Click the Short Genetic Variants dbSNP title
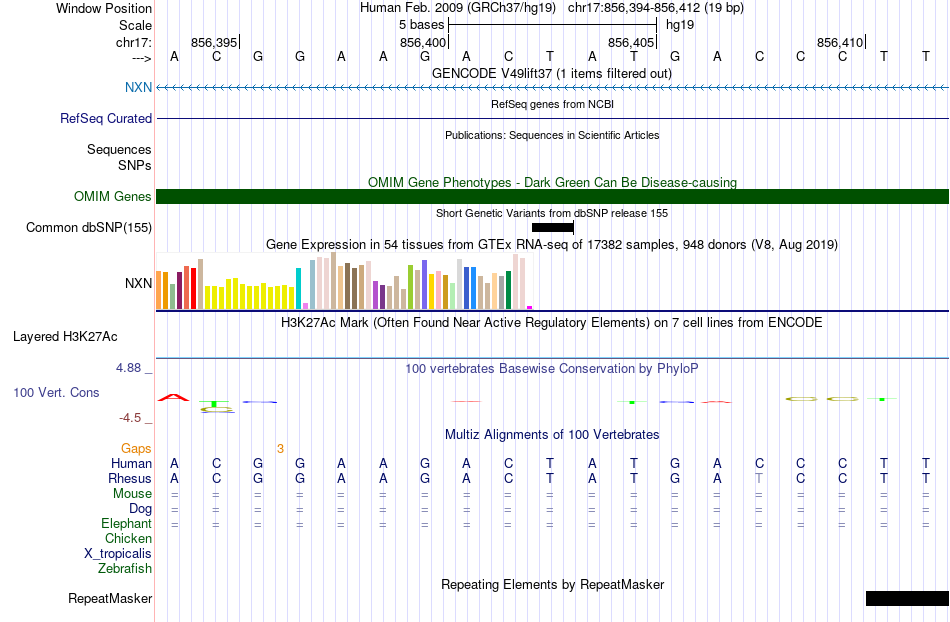 coord(552,213)
